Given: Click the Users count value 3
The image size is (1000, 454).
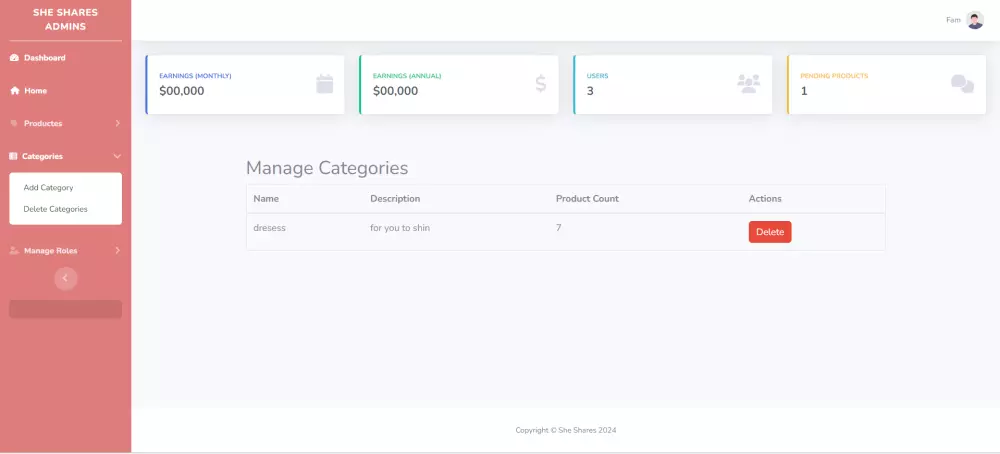Looking at the screenshot, I should point(590,91).
